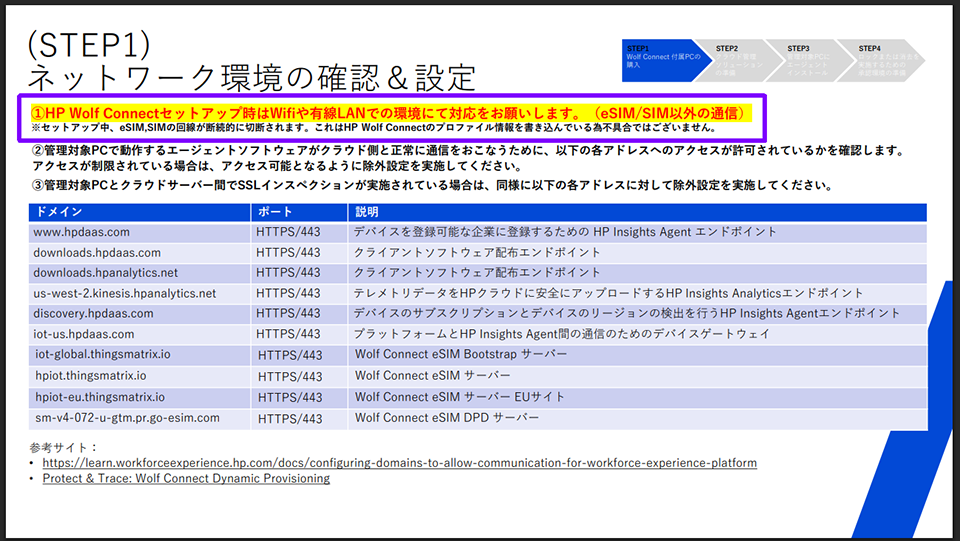Click the 説明 column header
This screenshot has width=960, height=541.
pyautogui.click(x=637, y=212)
